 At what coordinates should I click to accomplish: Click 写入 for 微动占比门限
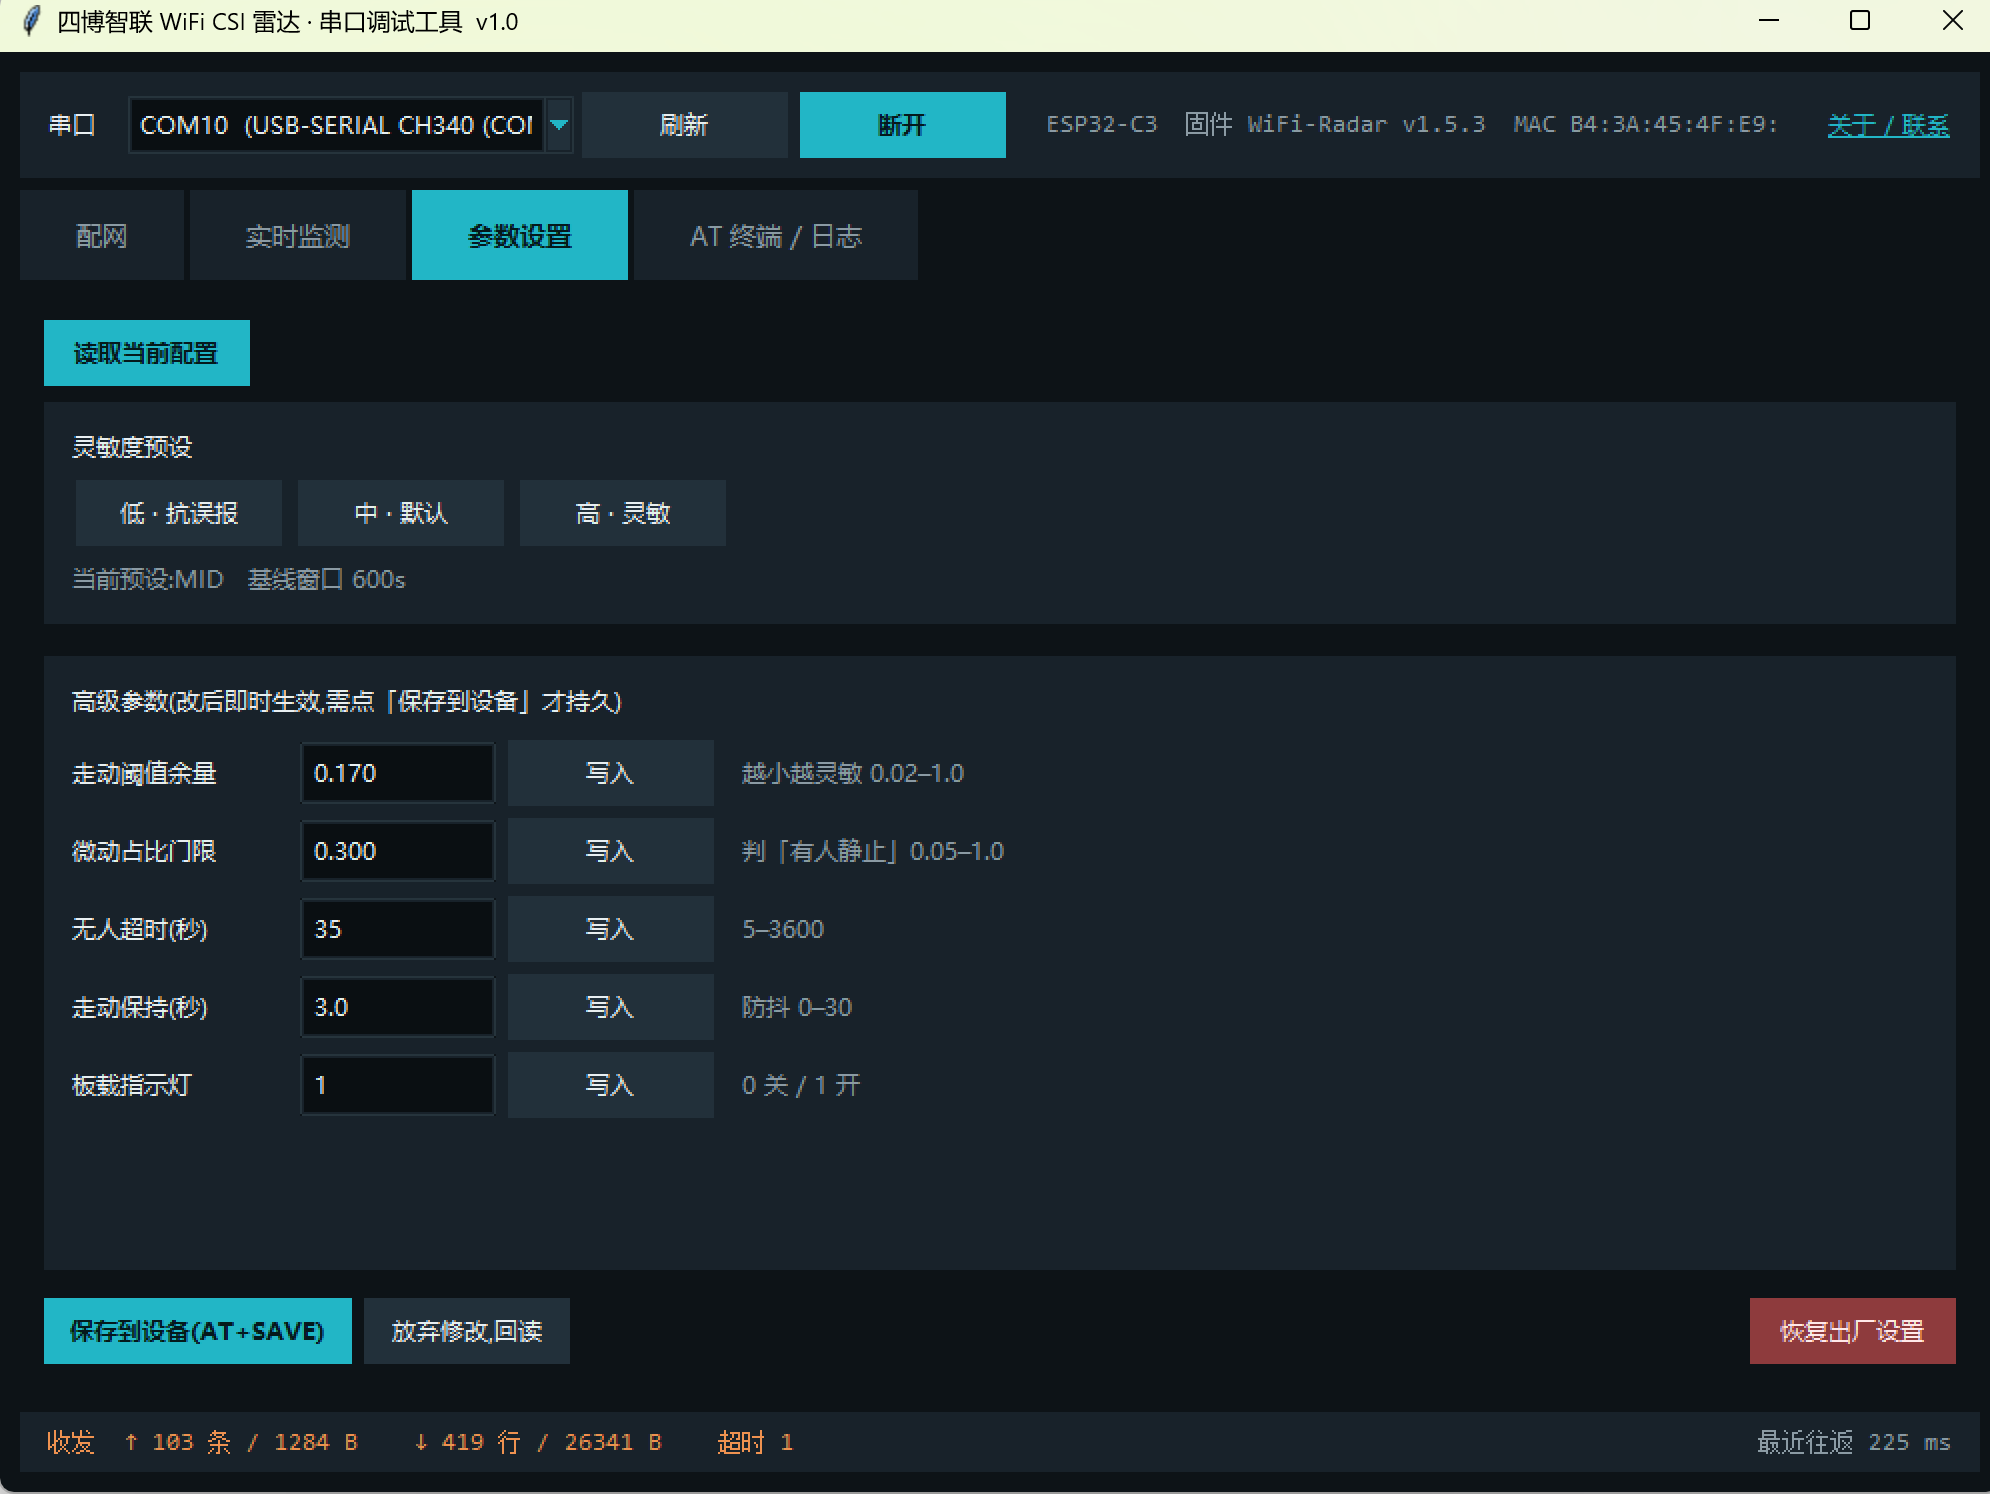pos(610,851)
